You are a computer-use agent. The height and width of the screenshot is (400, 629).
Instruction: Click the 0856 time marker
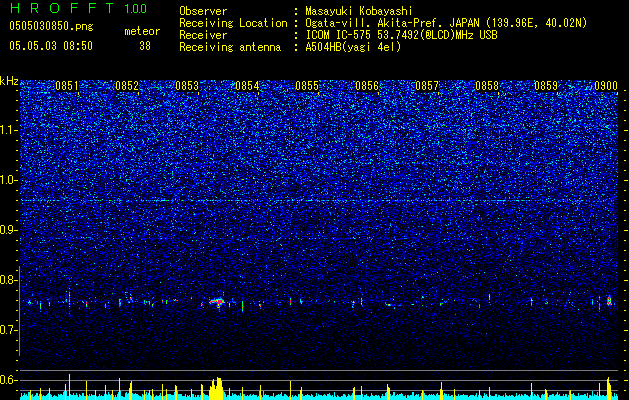[x=367, y=86]
